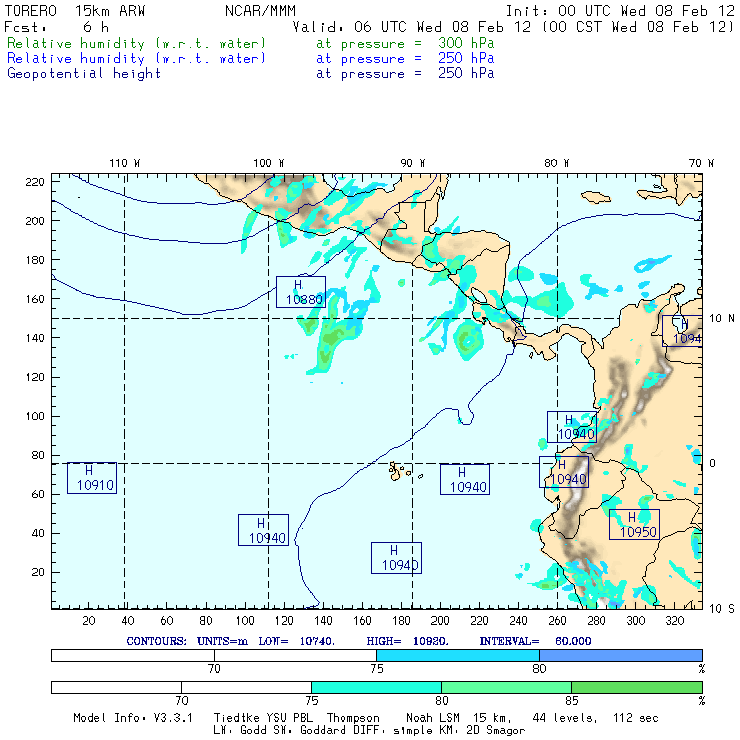Click the '110 W' longitude label
Viewport: 740px width, 740px height.
[x=125, y=163]
